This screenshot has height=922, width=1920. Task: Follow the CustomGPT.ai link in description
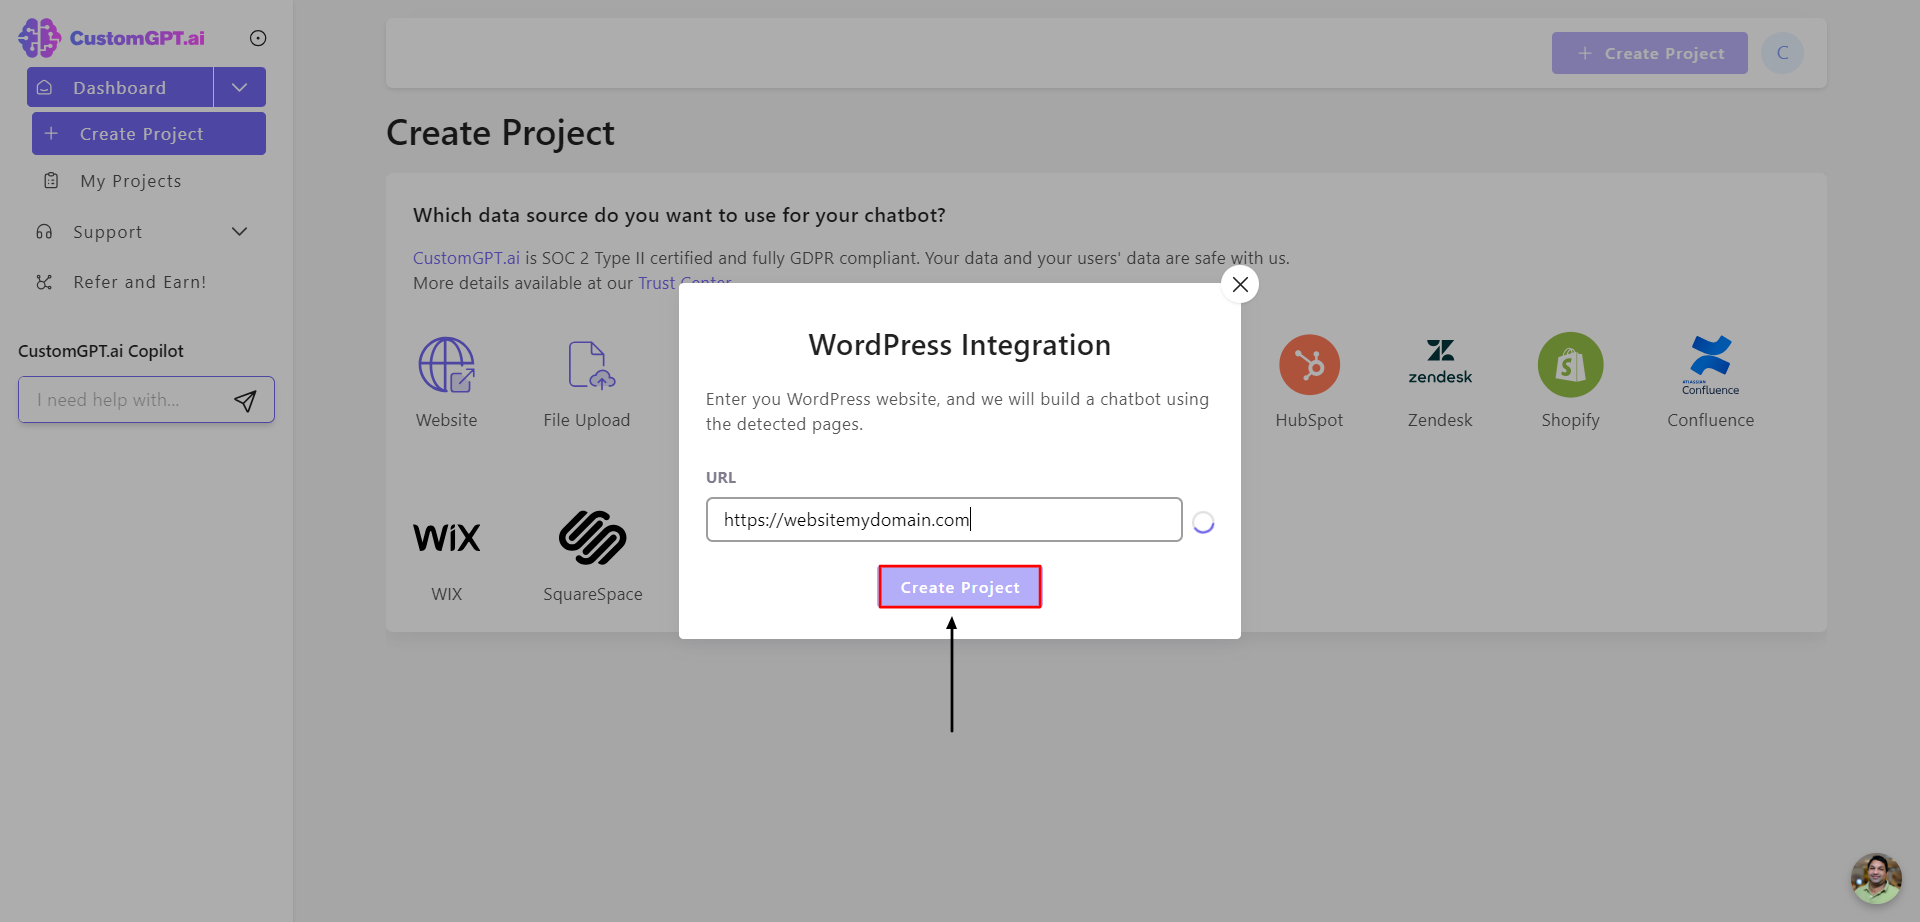pyautogui.click(x=467, y=258)
